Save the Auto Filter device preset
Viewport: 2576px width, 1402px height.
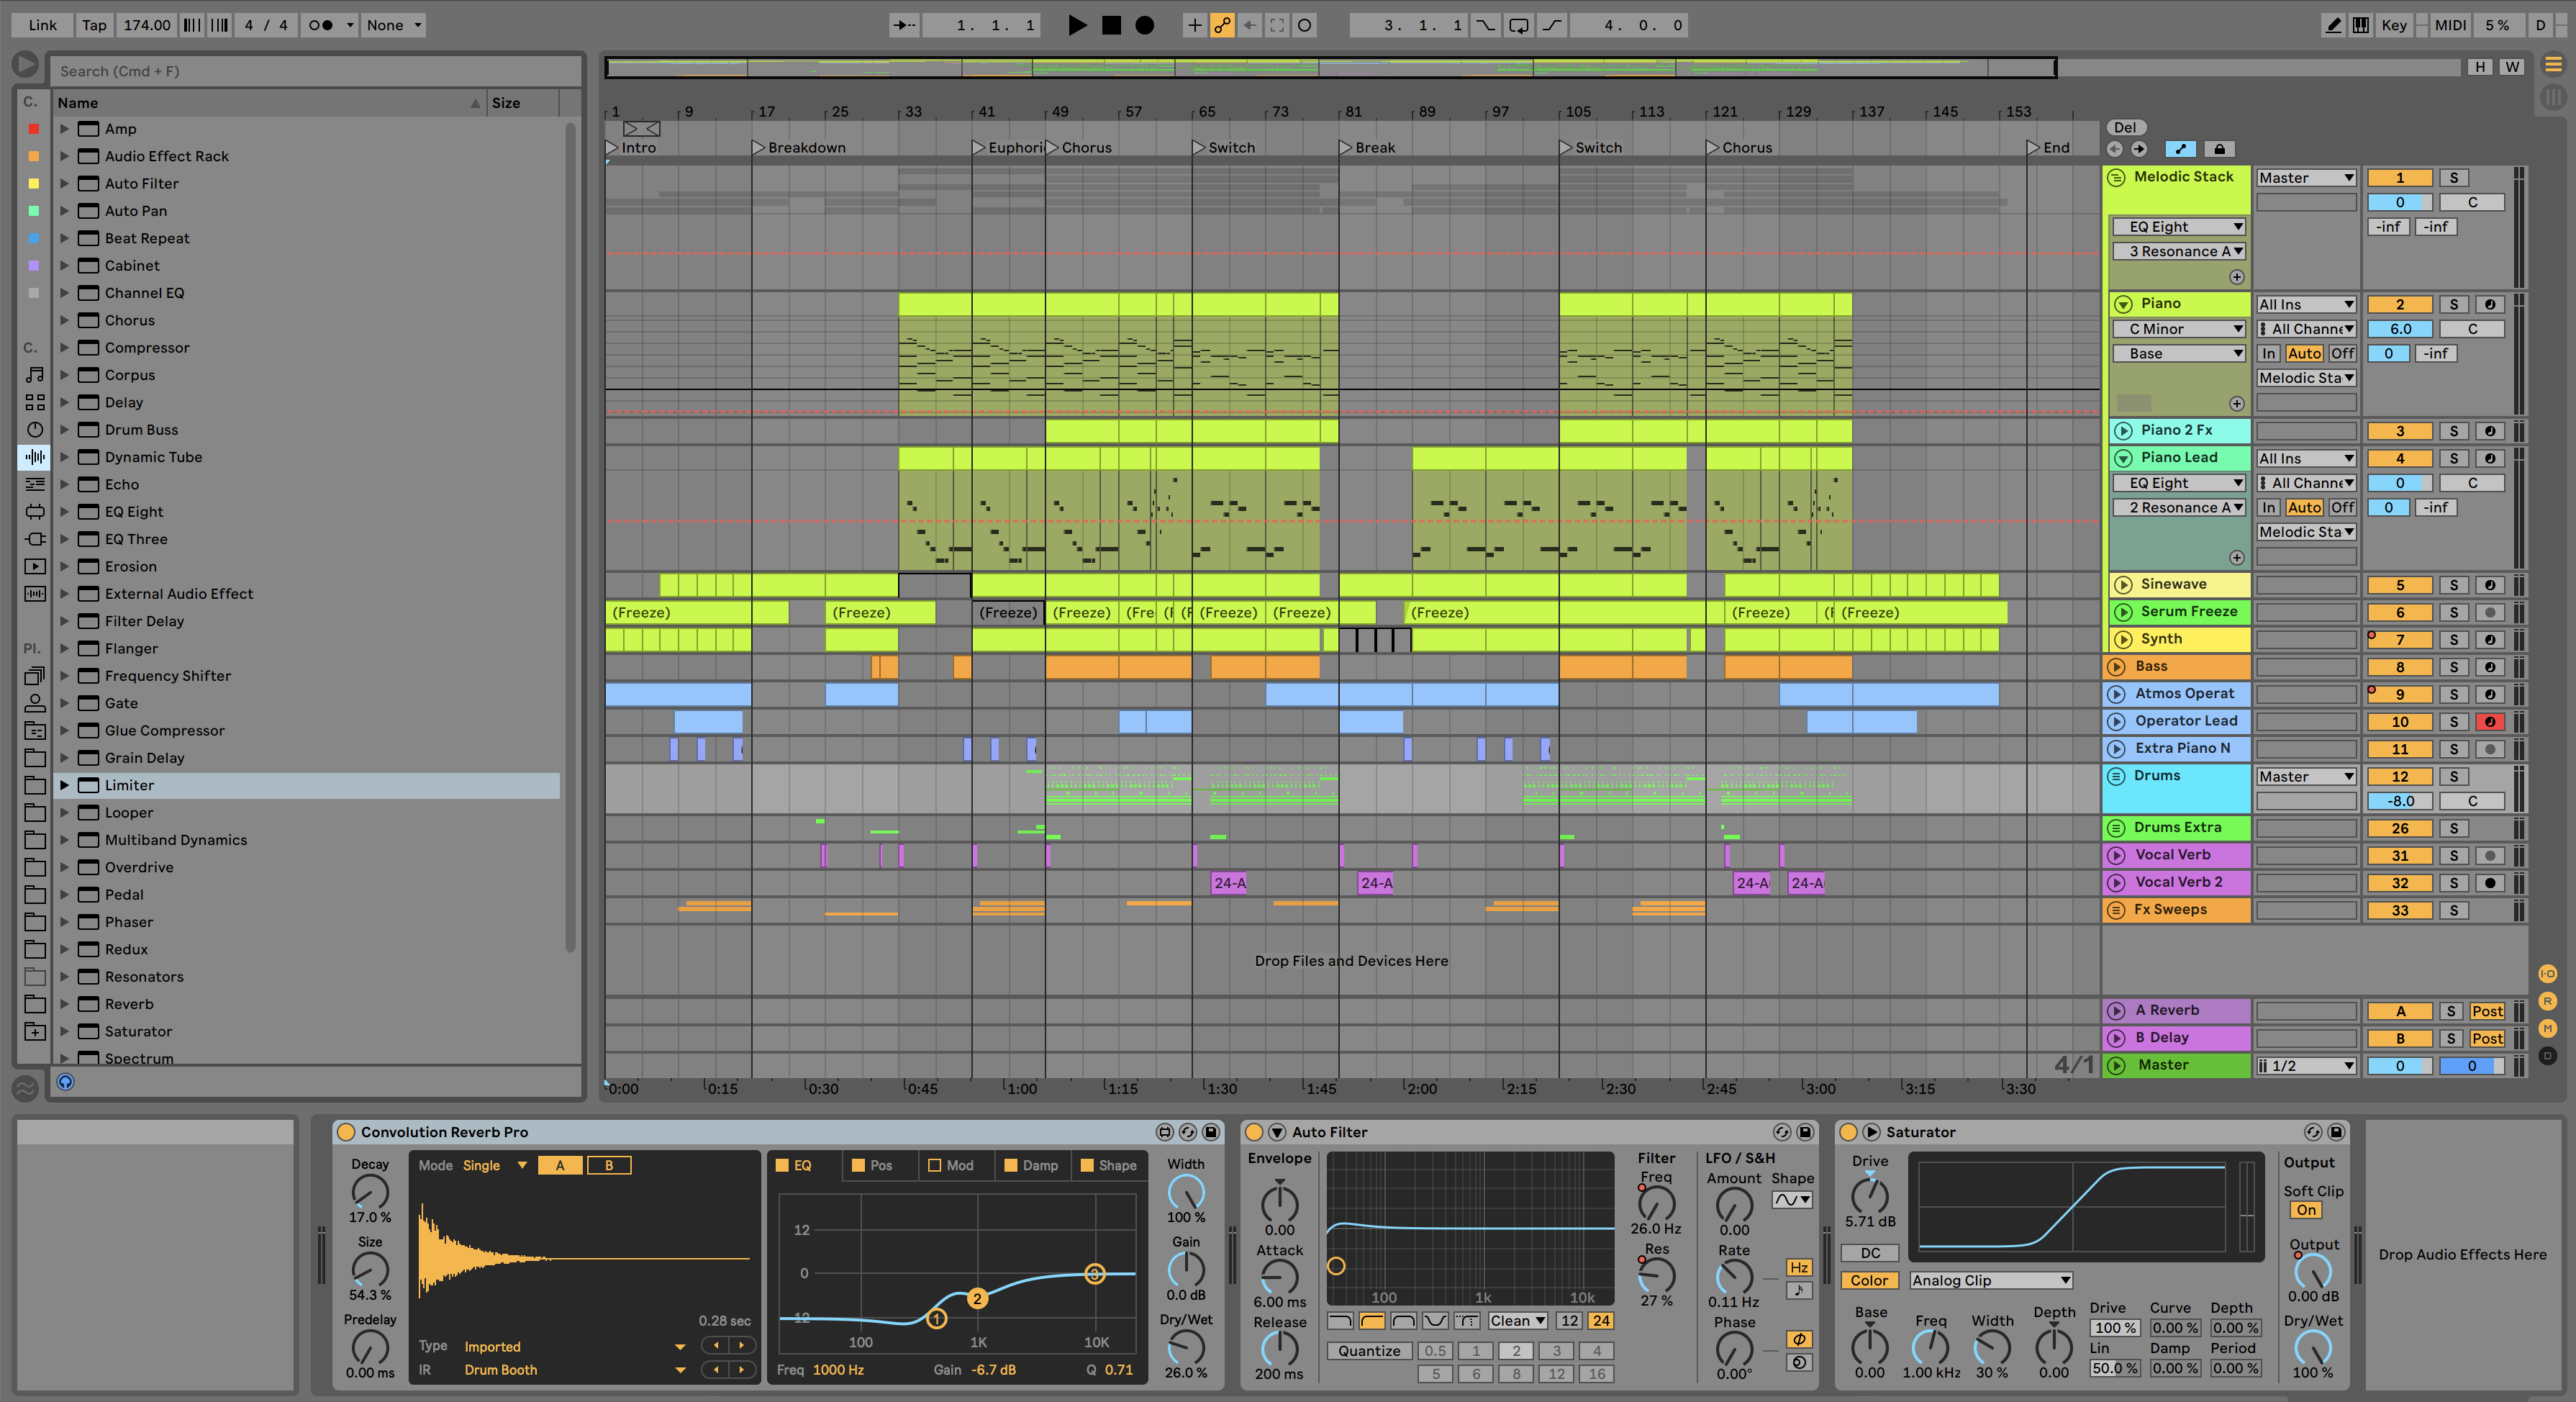point(1806,1132)
